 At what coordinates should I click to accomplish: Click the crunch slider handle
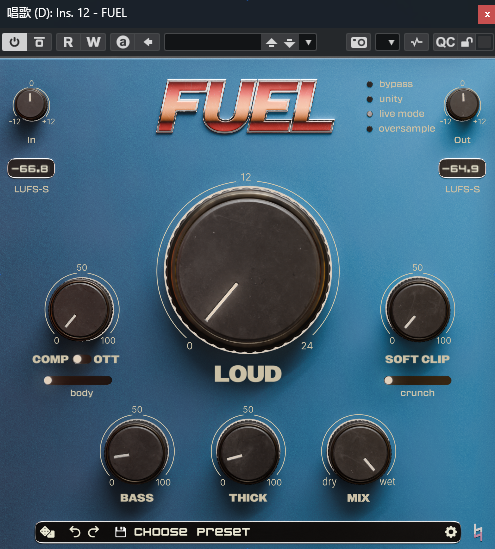click(388, 380)
